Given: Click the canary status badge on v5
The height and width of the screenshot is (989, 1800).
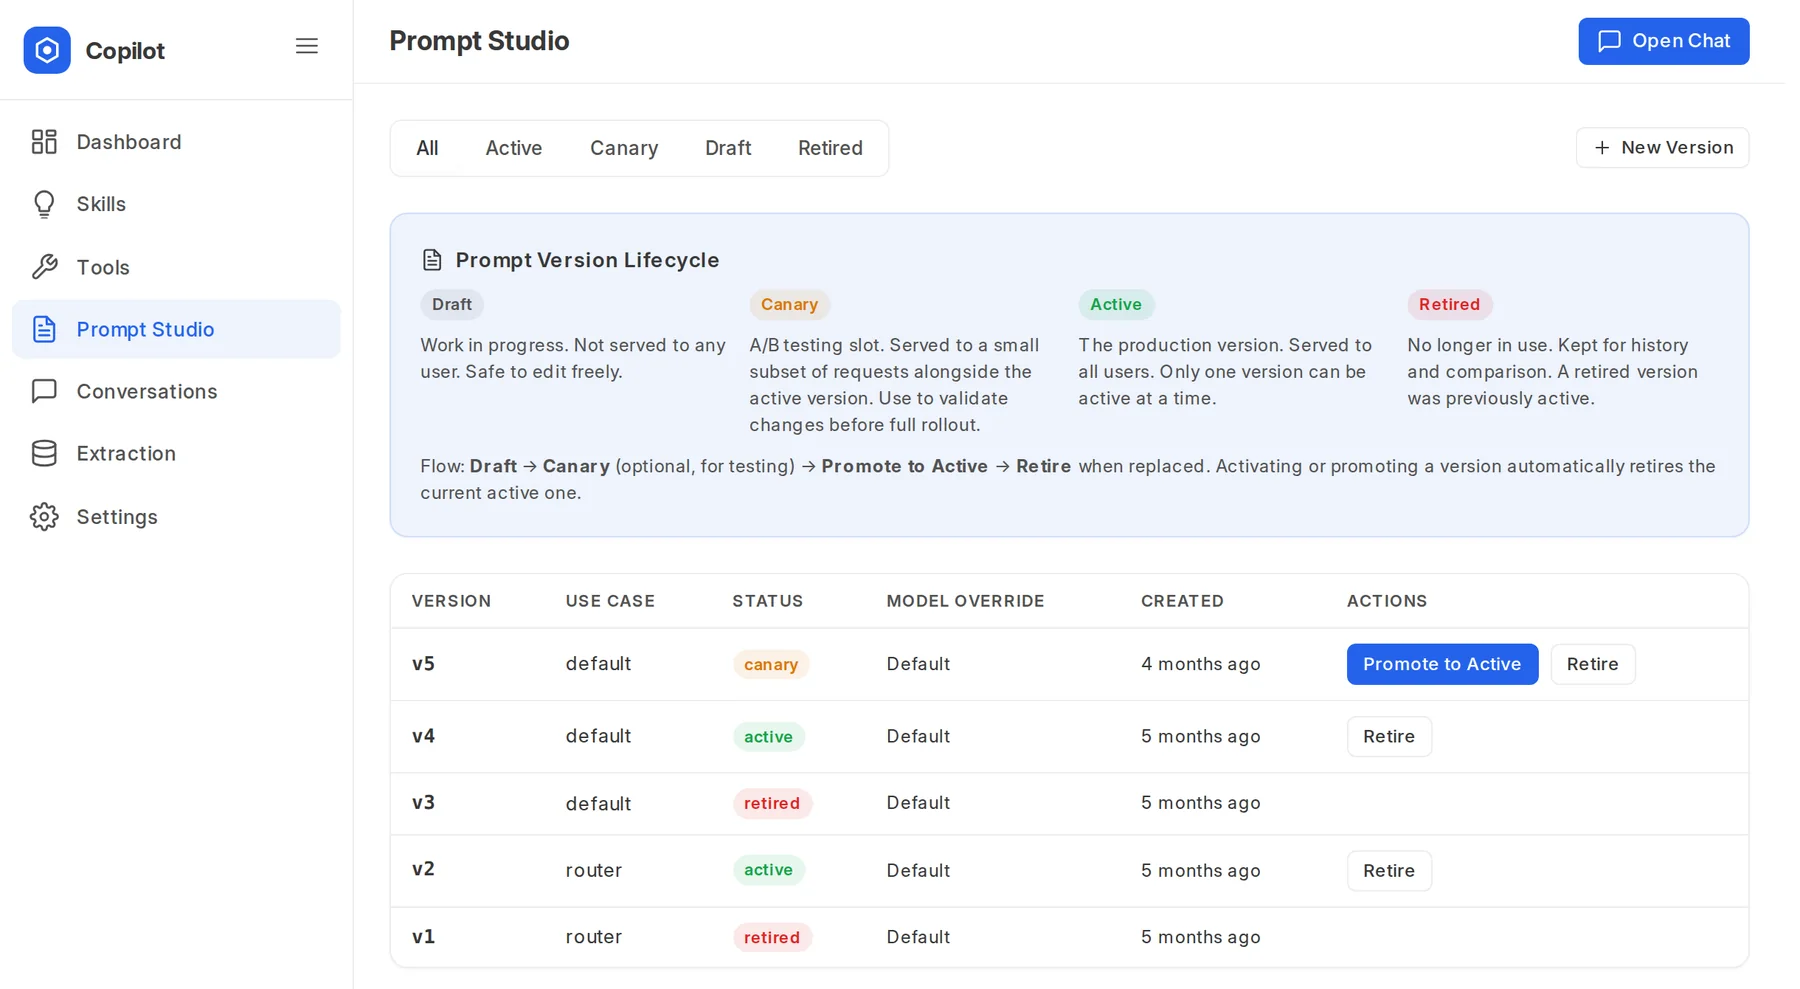Looking at the screenshot, I should pyautogui.click(x=771, y=665).
